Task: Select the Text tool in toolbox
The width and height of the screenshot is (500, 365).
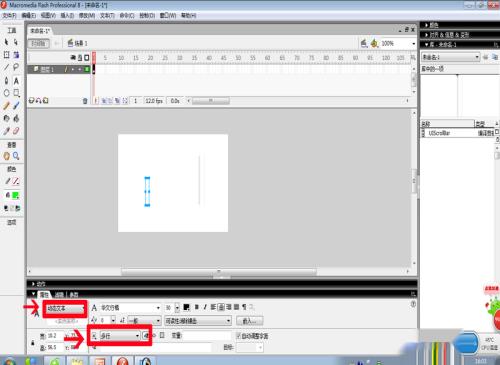Action: (16, 81)
